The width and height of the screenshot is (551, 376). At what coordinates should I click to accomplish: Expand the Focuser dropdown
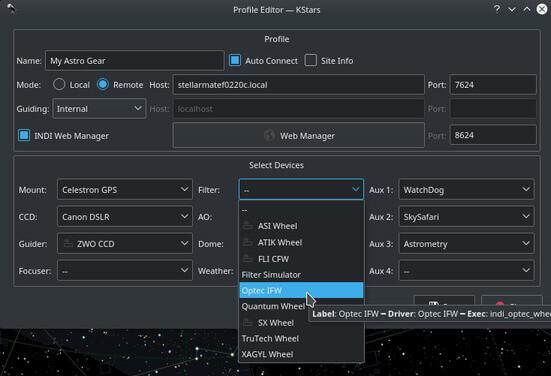125,271
